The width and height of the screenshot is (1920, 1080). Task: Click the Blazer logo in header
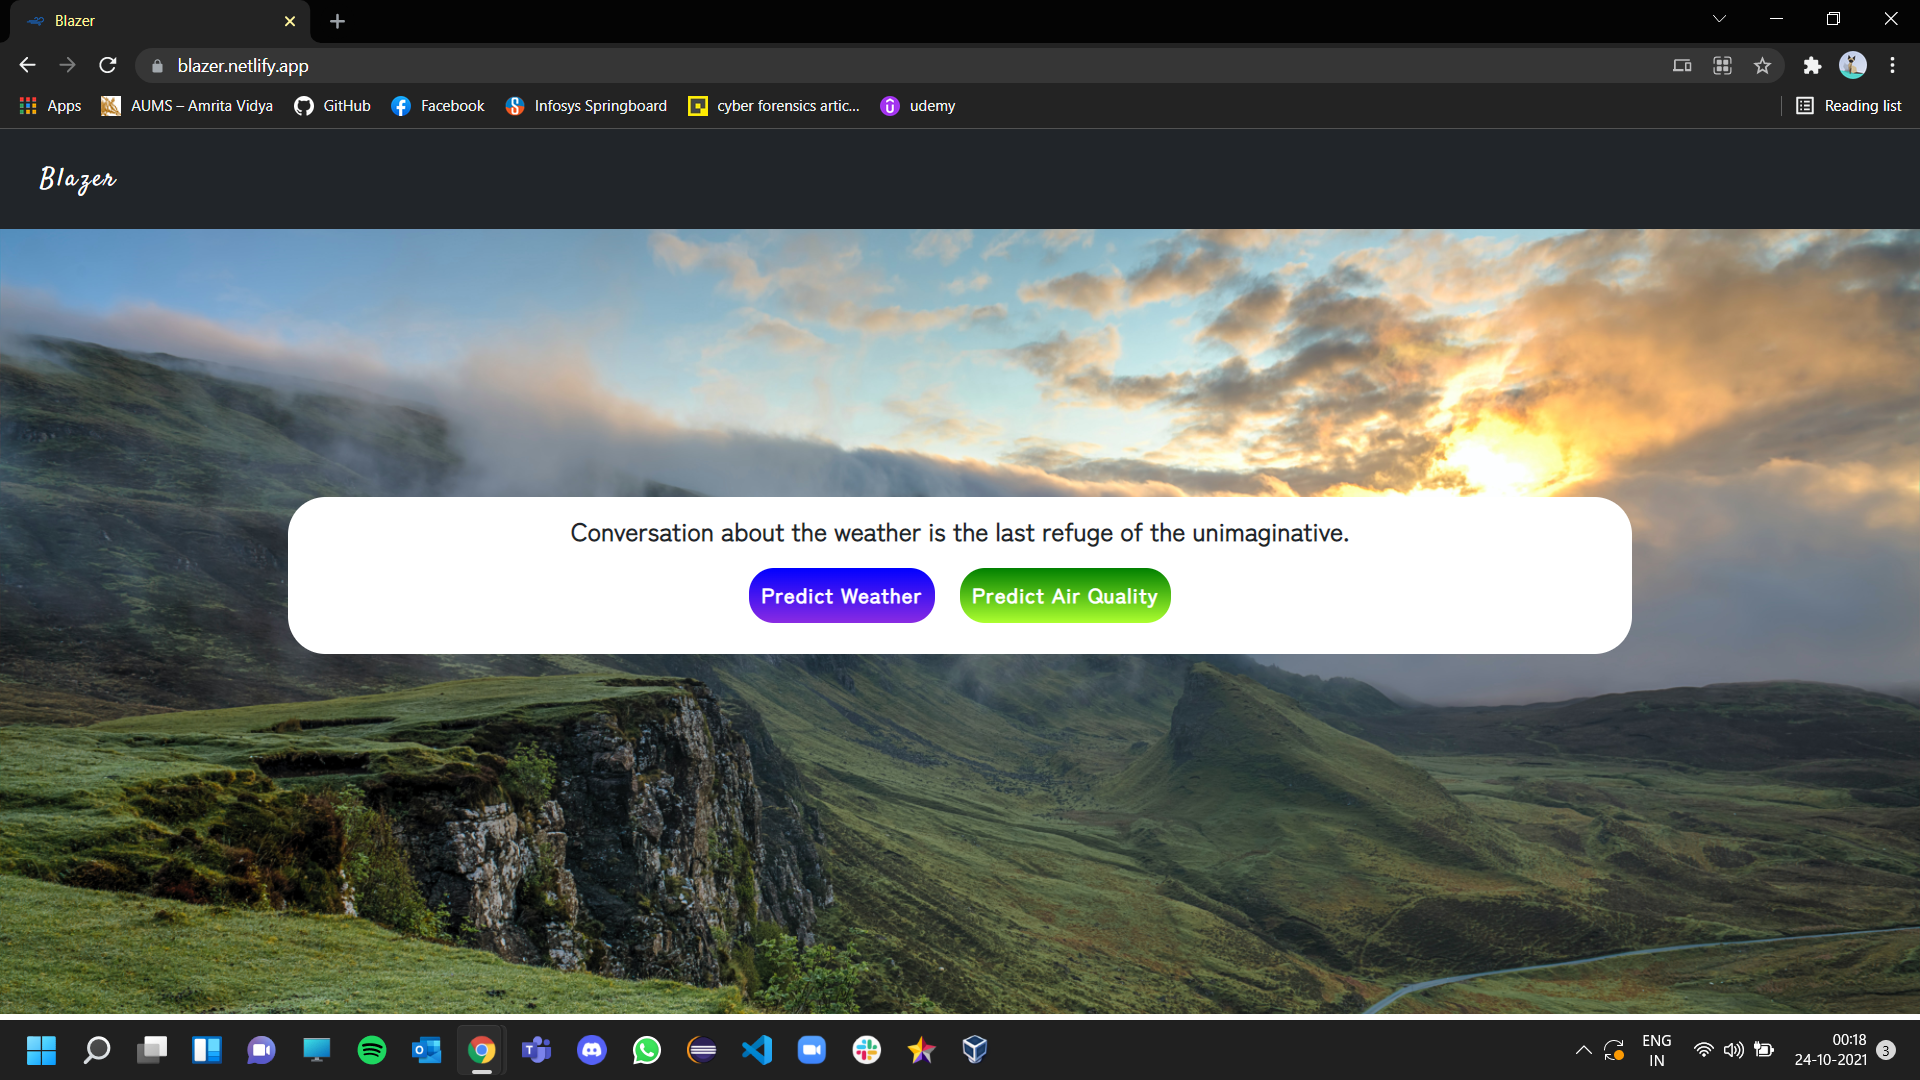click(x=78, y=179)
